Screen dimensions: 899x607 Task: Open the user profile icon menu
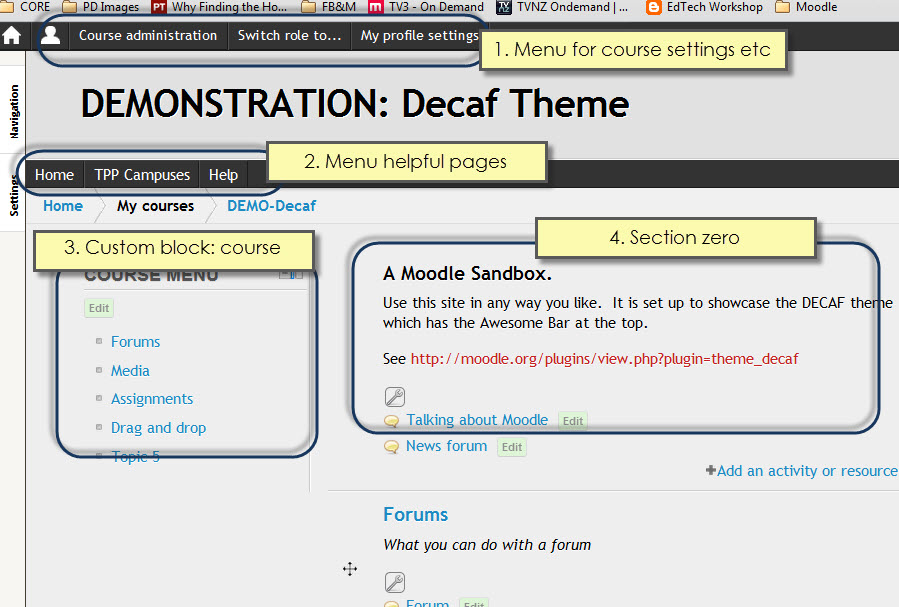pyautogui.click(x=50, y=36)
